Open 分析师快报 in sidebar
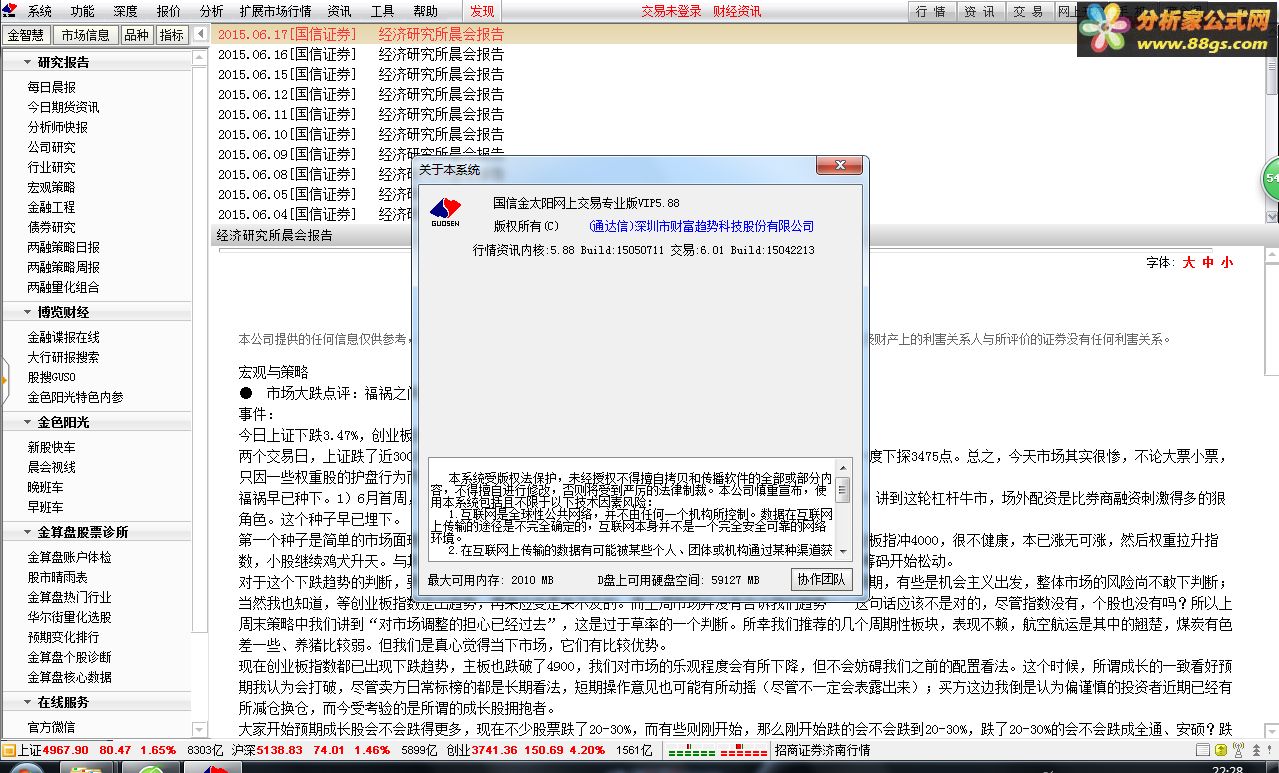 click(x=57, y=127)
